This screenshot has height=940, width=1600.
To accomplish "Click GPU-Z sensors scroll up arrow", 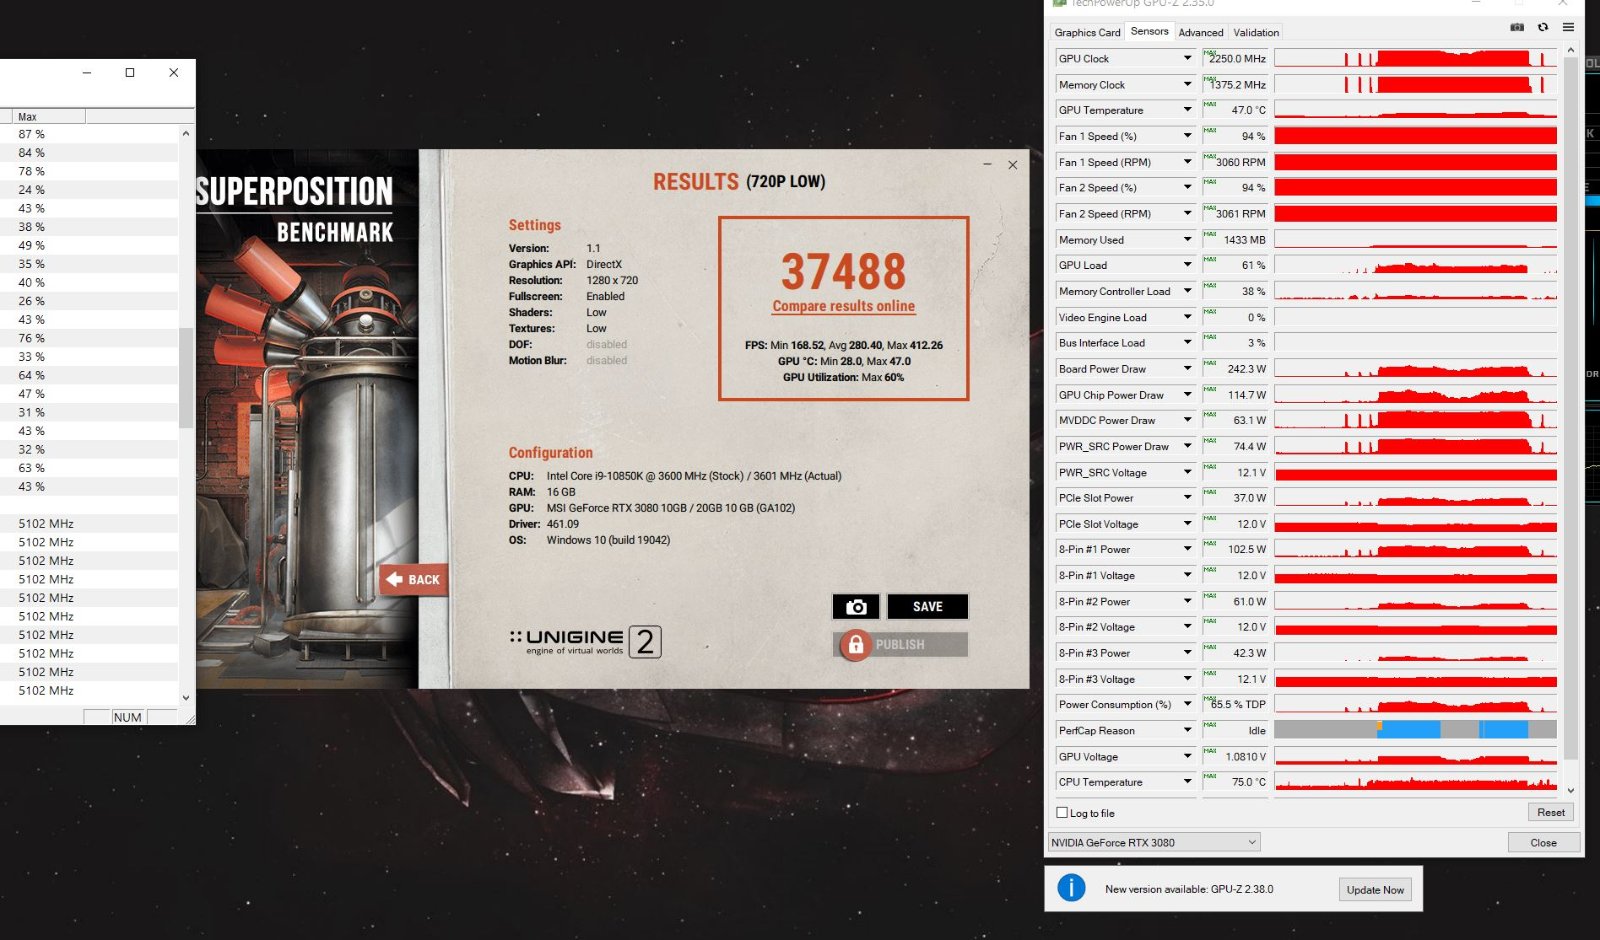I will [1570, 50].
